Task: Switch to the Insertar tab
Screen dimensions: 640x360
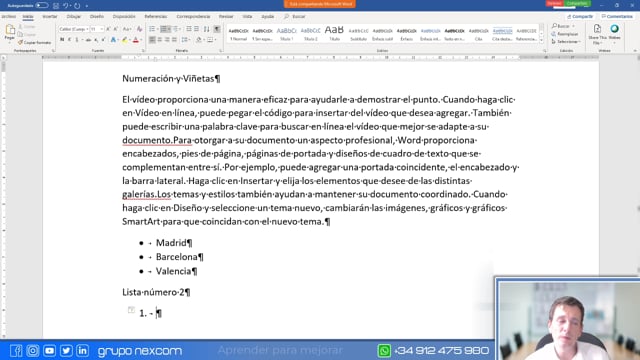Action: 50,16
